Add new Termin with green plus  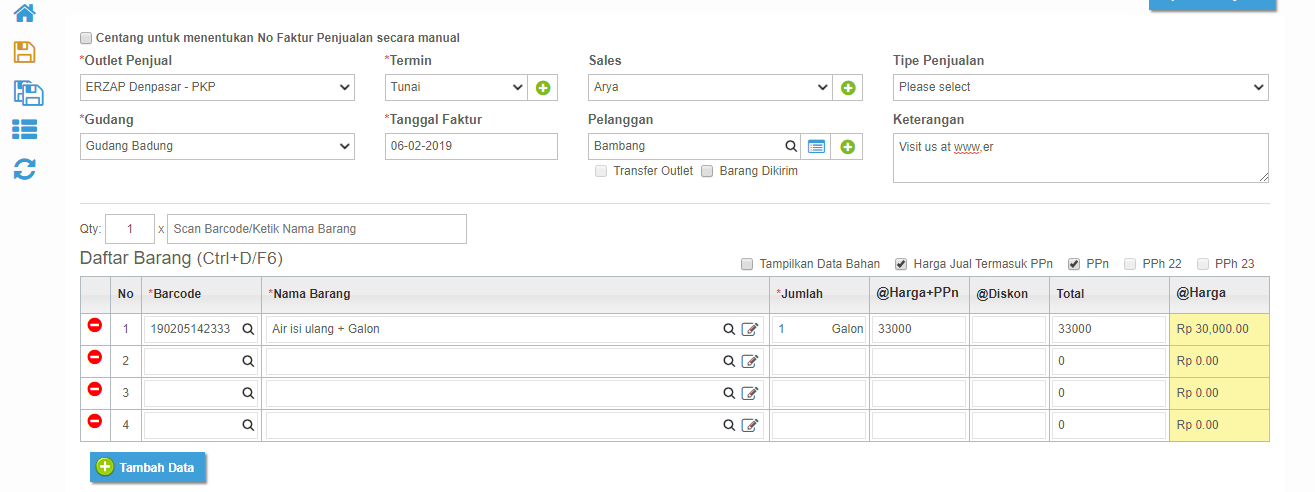click(543, 88)
